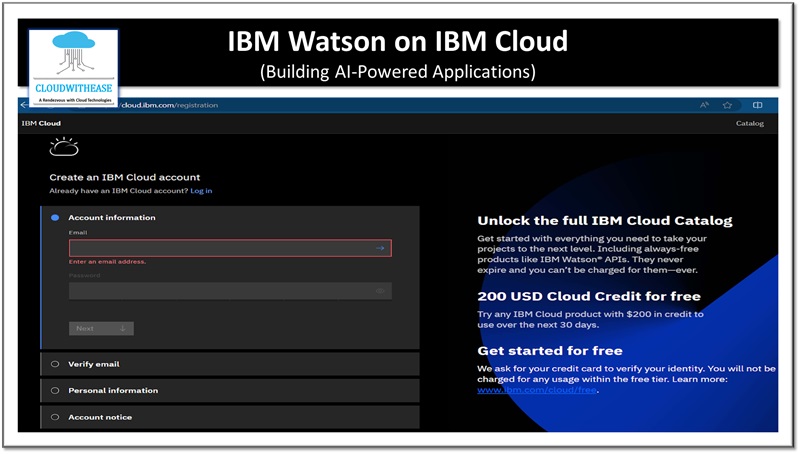
Task: Click the Next button
Action: point(101,329)
